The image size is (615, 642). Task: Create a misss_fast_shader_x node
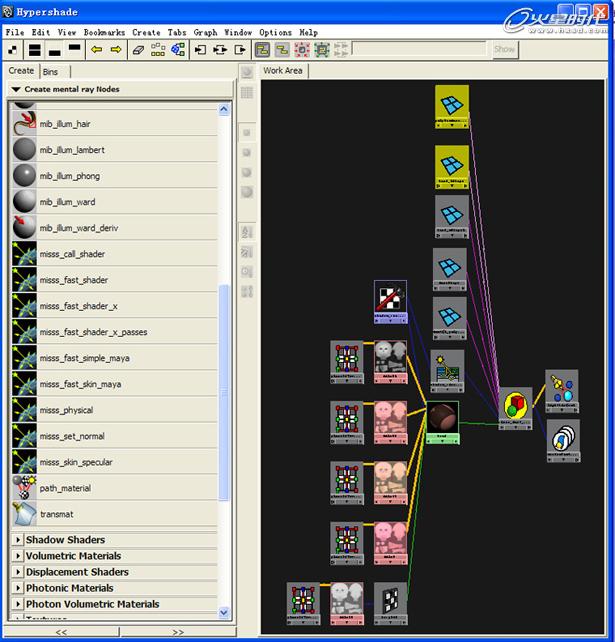(x=115, y=306)
